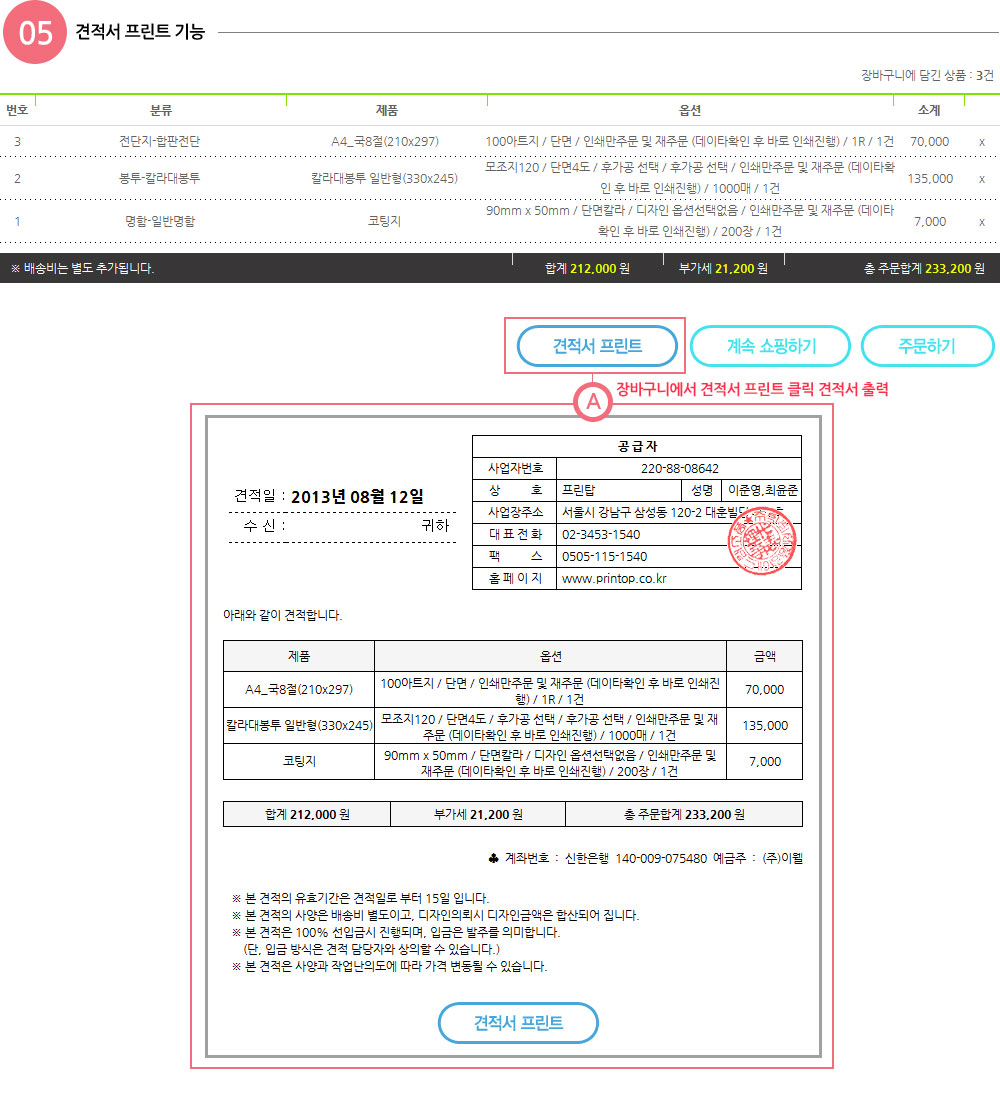Click the 분류 column header
This screenshot has height=1108, width=1000.
point(161,110)
